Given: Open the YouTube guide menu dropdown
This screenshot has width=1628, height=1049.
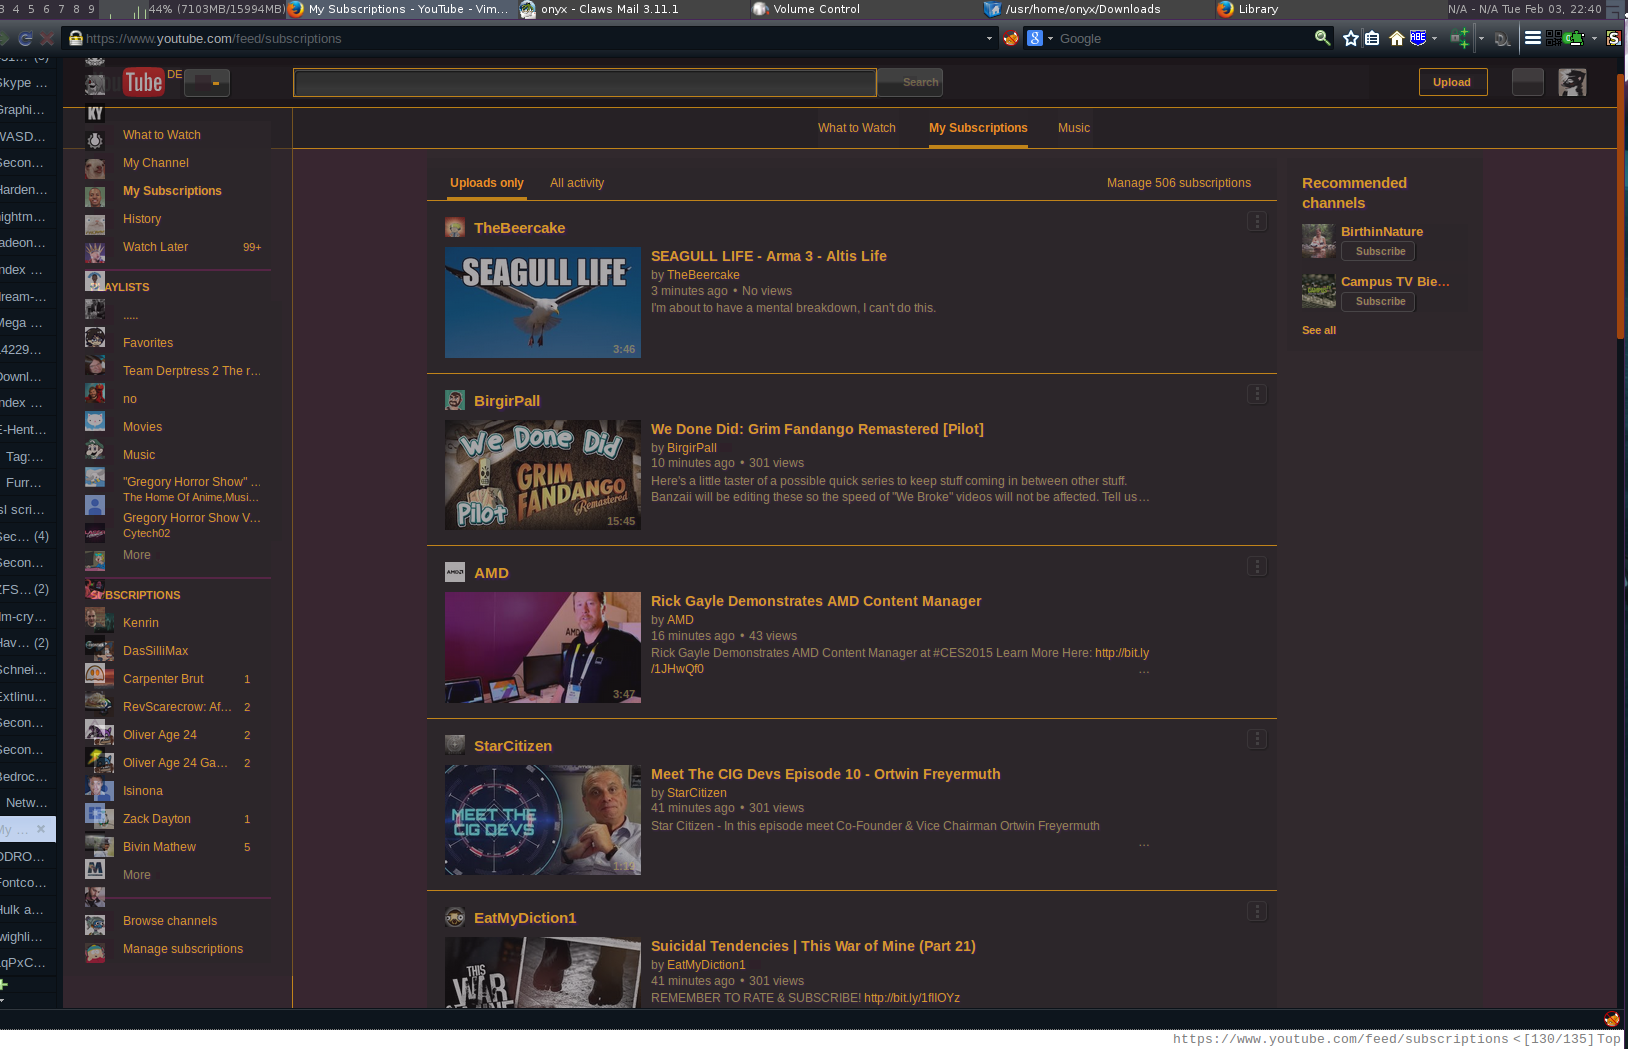Looking at the screenshot, I should coord(207,83).
